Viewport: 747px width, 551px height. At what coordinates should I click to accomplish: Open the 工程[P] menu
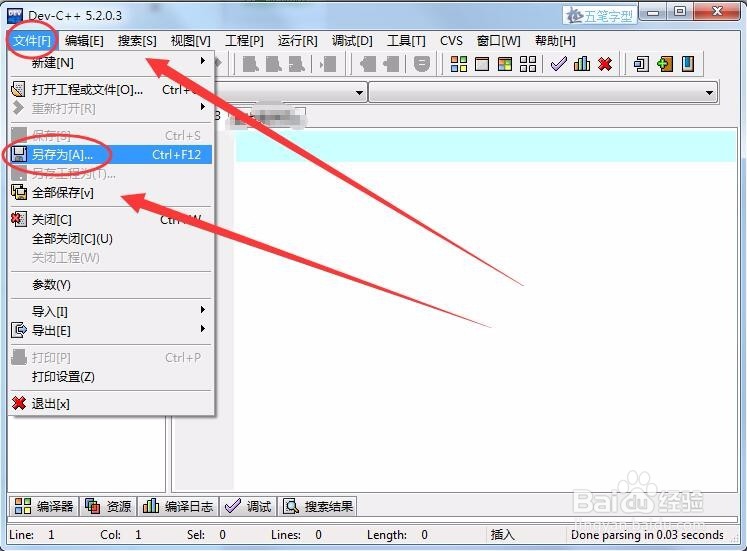[244, 41]
